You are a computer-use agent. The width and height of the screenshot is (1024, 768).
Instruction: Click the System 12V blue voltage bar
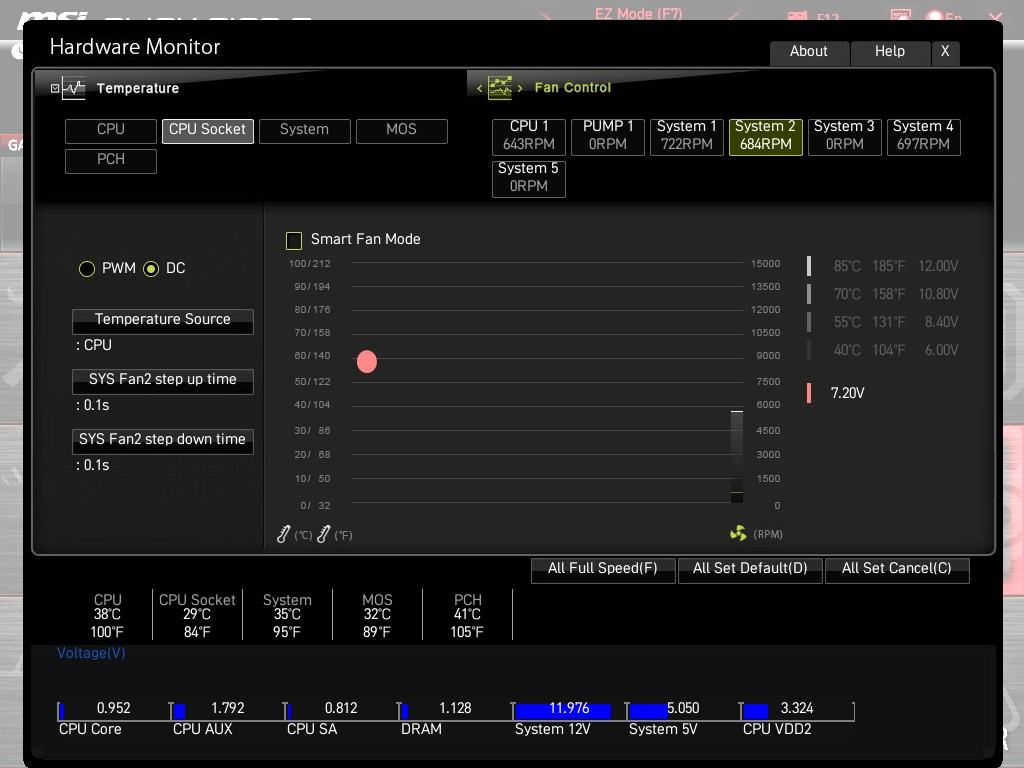coord(563,711)
